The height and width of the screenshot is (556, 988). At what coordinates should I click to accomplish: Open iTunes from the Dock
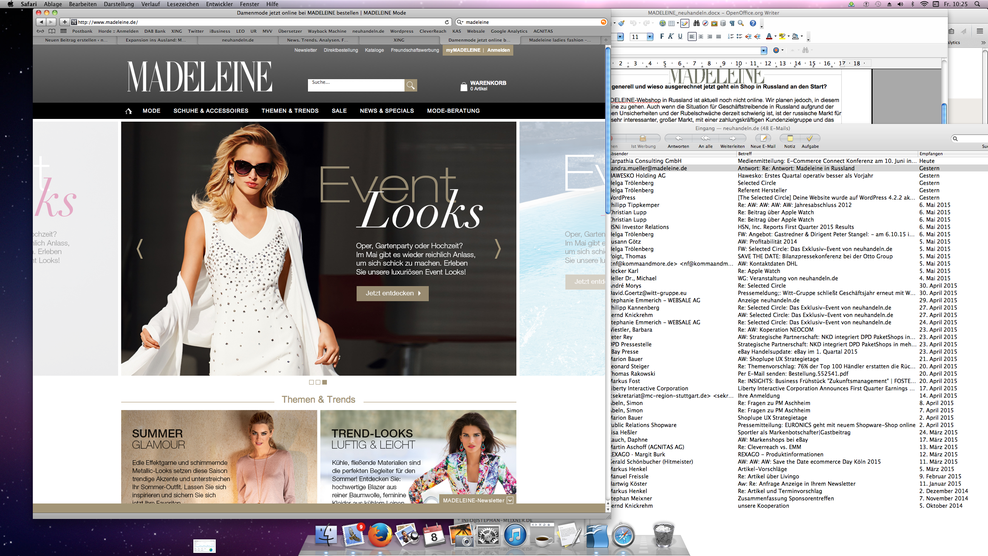tap(515, 536)
